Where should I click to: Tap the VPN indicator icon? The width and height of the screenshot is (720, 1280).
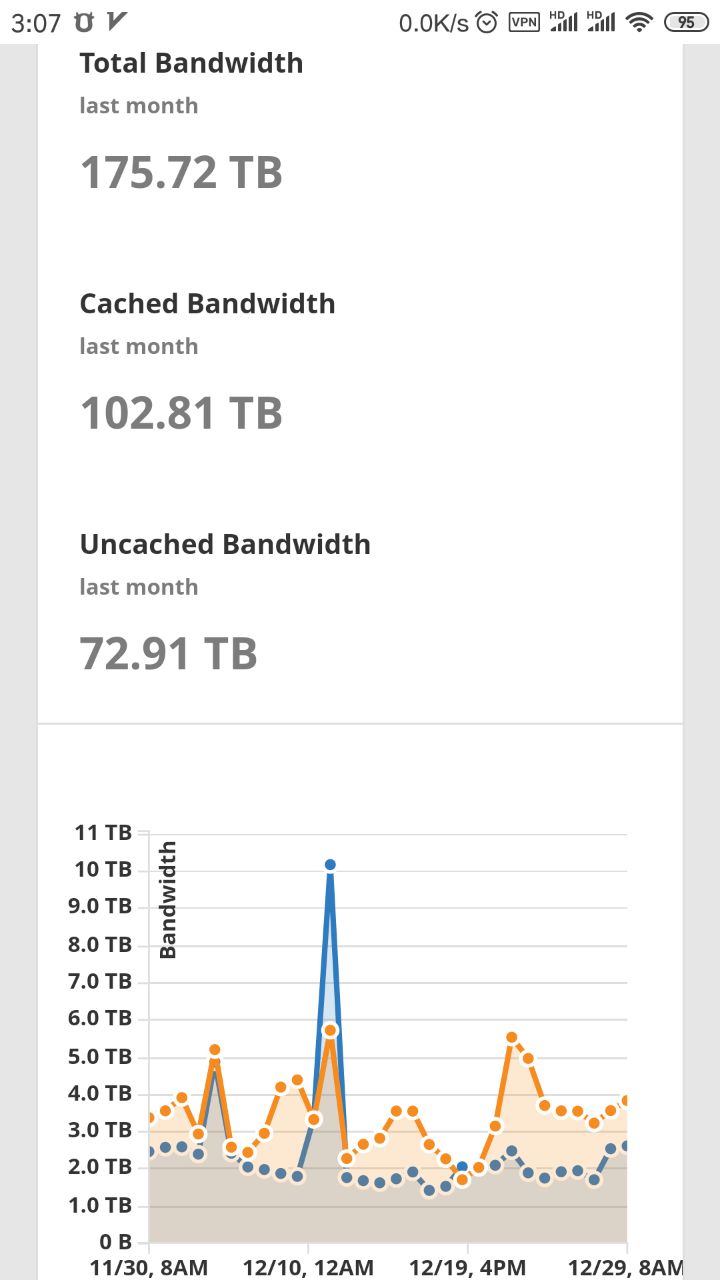tap(524, 22)
